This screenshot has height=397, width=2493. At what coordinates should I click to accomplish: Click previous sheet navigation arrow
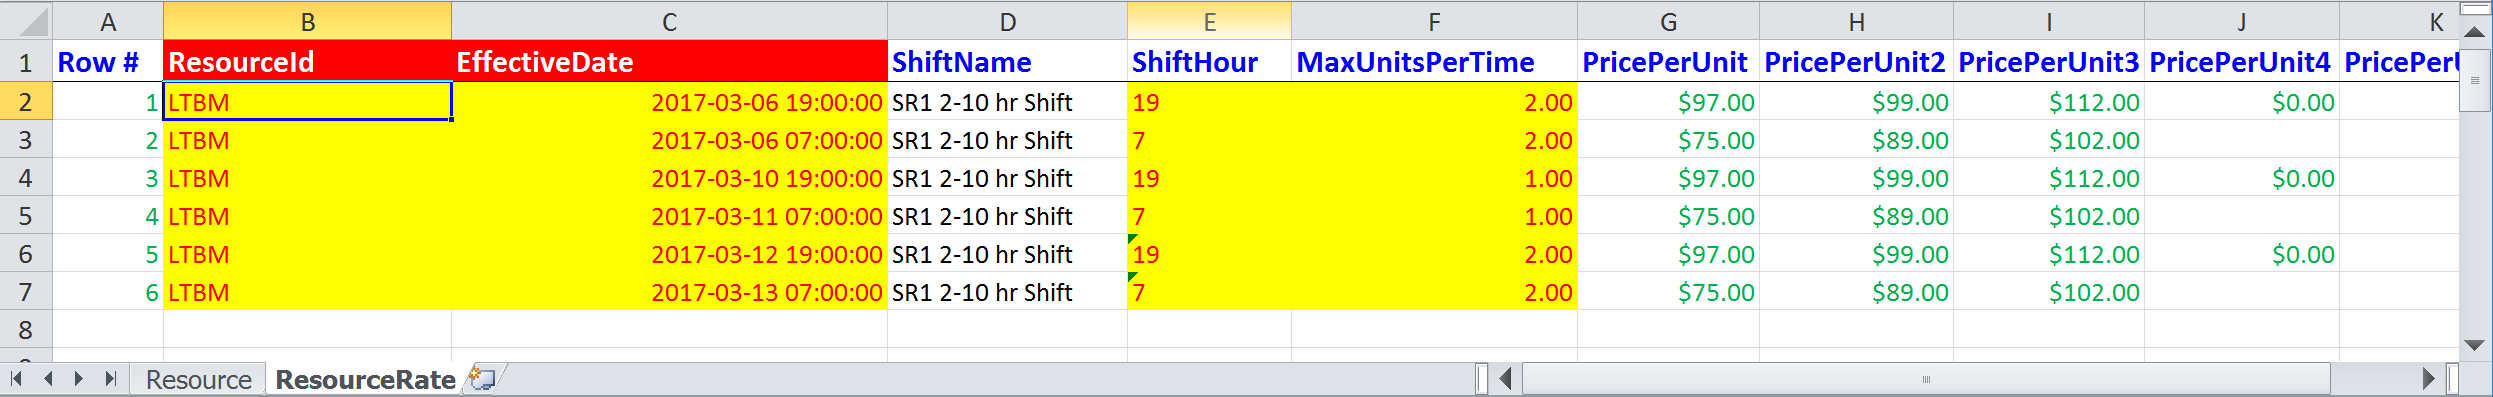pos(48,378)
